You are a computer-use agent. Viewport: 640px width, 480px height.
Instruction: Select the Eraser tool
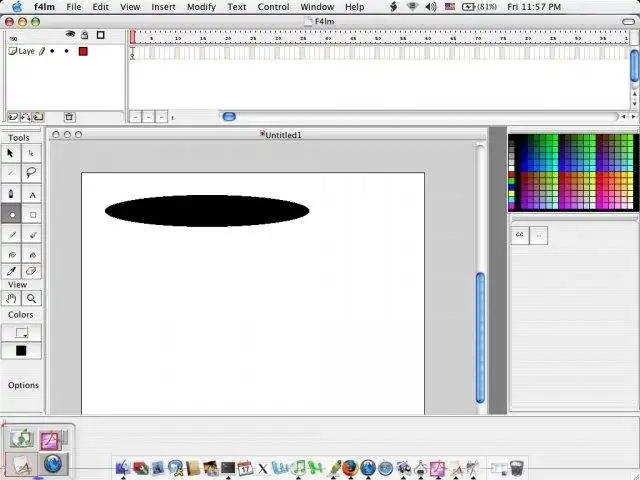[32, 270]
